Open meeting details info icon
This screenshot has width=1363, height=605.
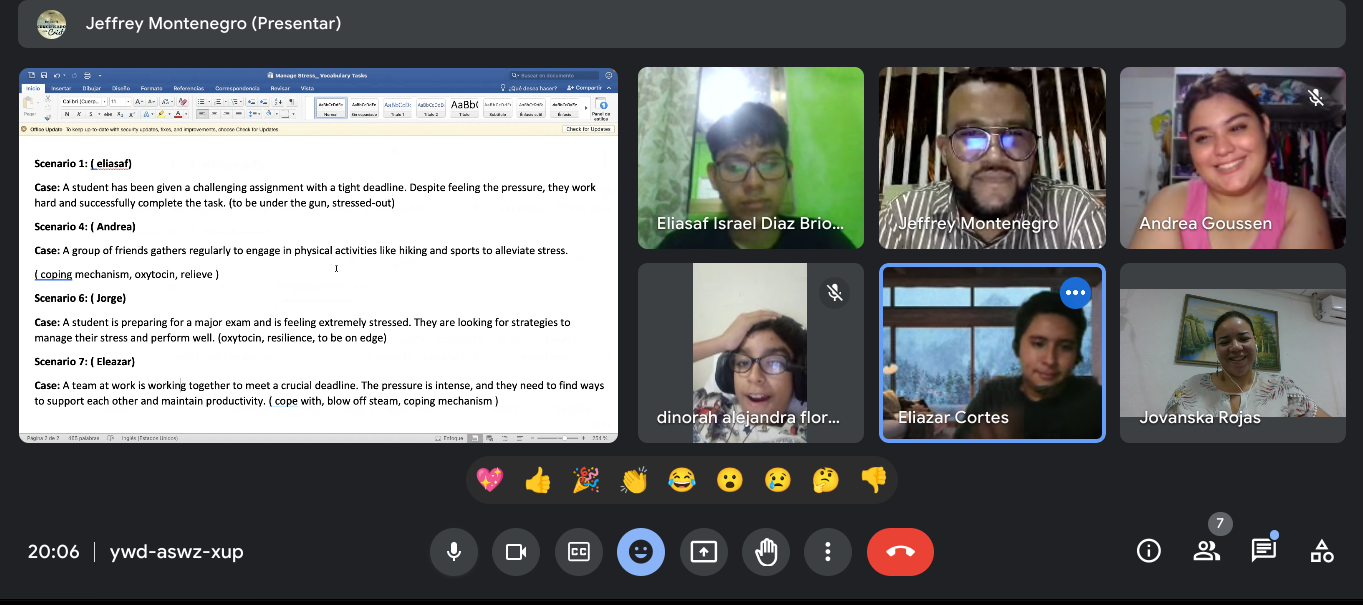pos(1149,551)
